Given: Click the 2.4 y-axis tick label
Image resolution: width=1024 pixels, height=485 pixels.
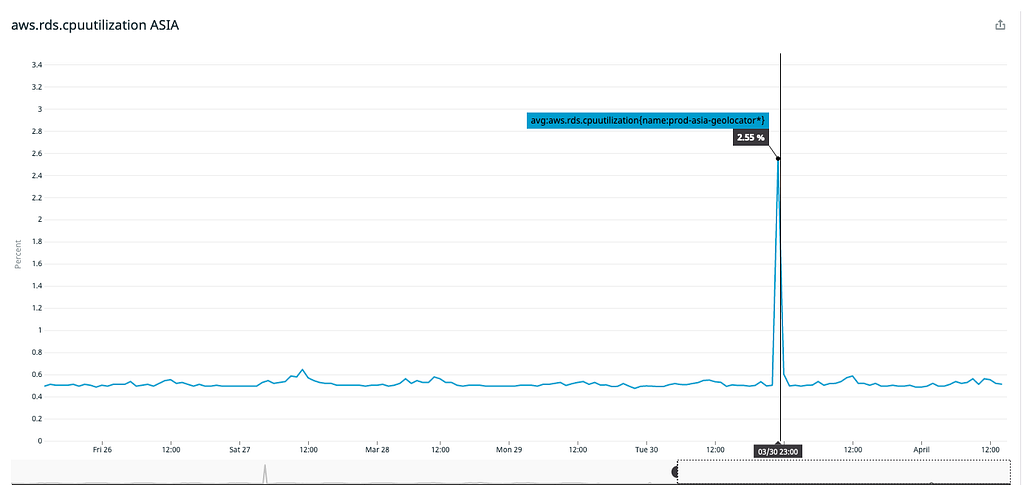Looking at the screenshot, I should (37, 176).
